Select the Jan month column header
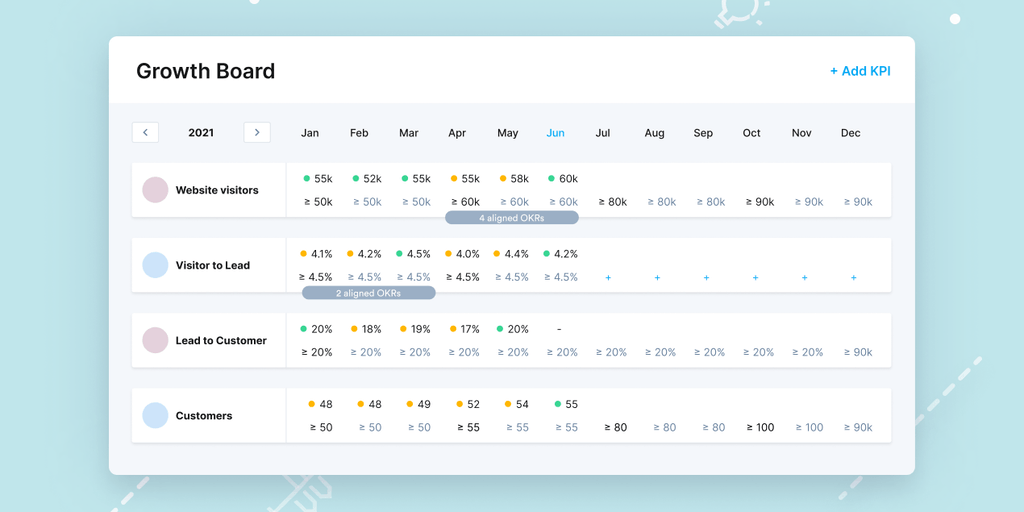This screenshot has width=1024, height=512. 310,133
